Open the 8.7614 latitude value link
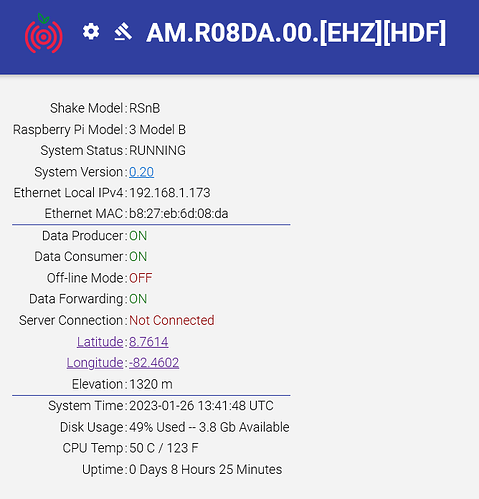479x499 pixels. point(149,342)
